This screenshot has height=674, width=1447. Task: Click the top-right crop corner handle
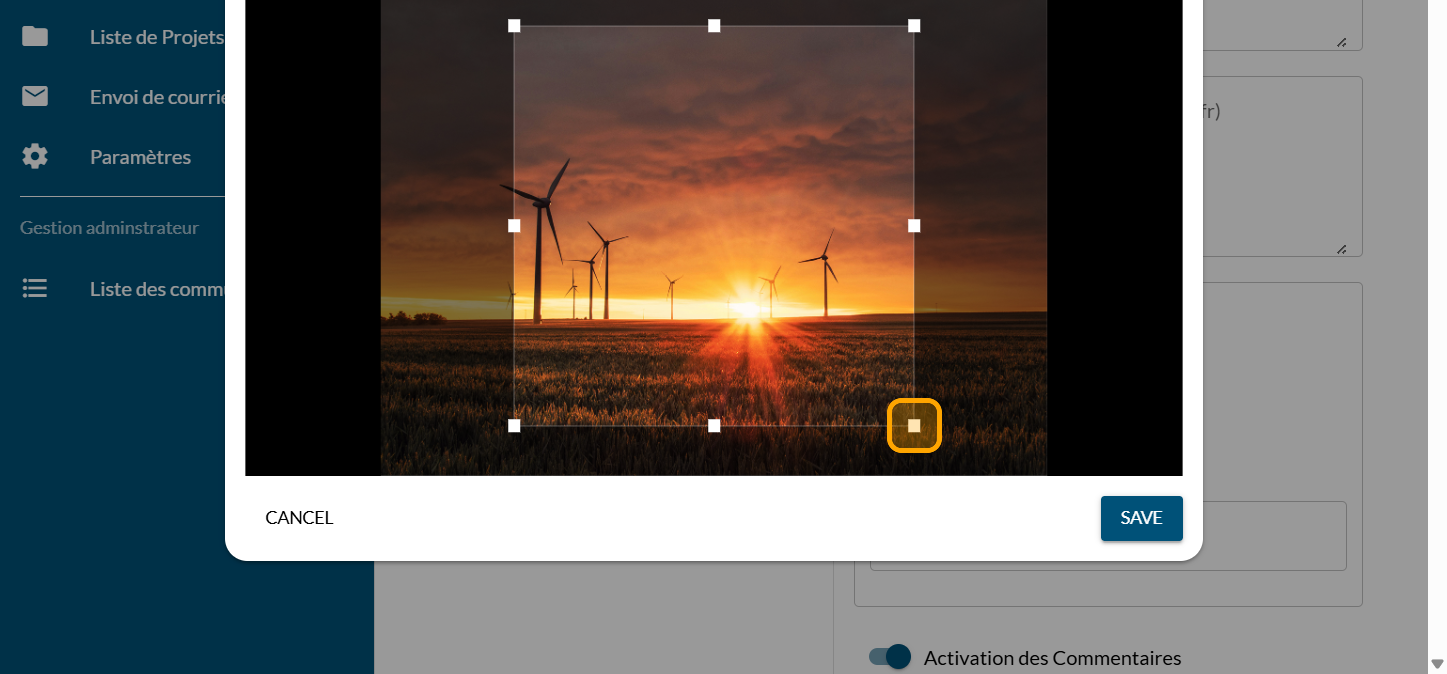click(x=914, y=26)
